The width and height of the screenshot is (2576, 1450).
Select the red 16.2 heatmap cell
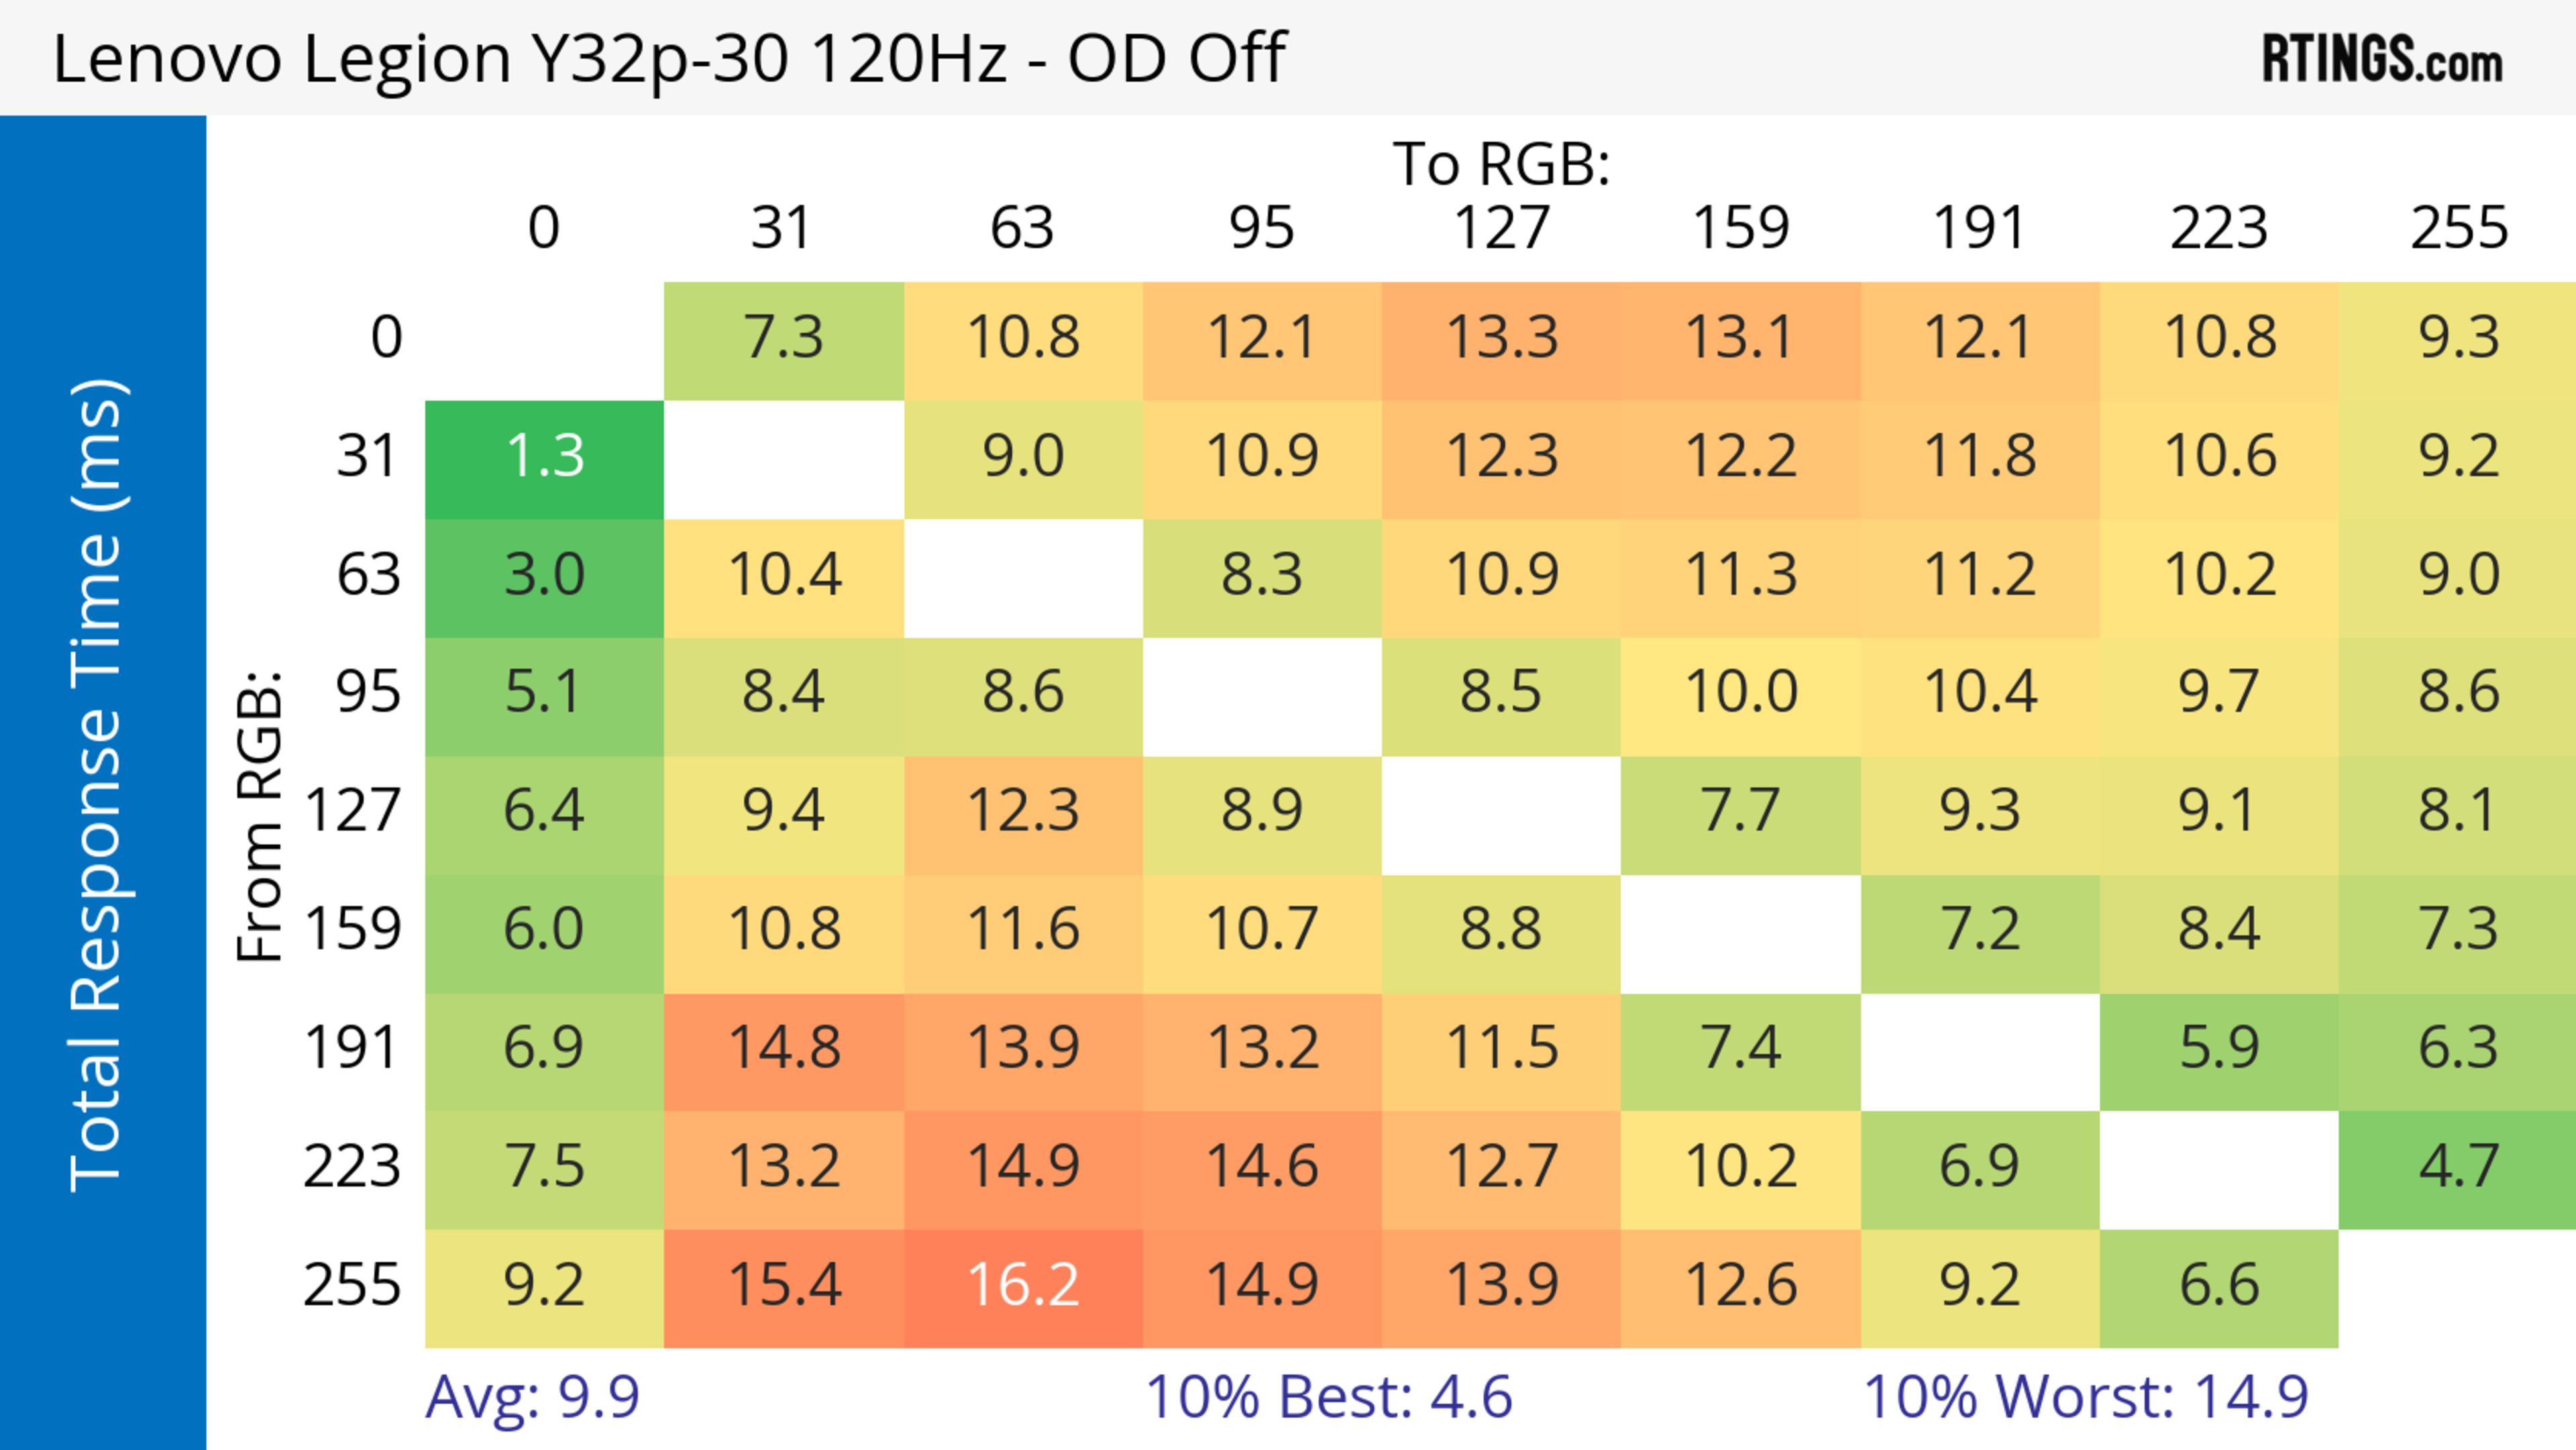(x=1023, y=1286)
